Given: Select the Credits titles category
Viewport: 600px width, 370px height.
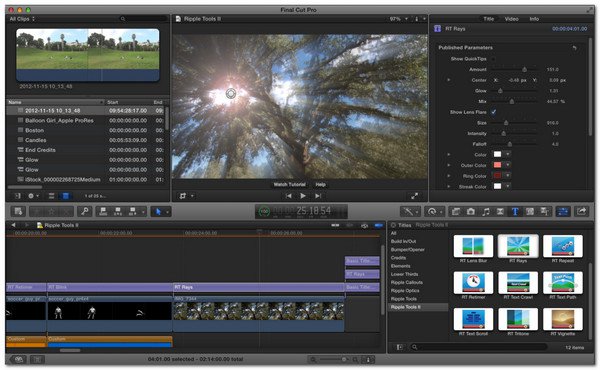Looking at the screenshot, I should 398,258.
